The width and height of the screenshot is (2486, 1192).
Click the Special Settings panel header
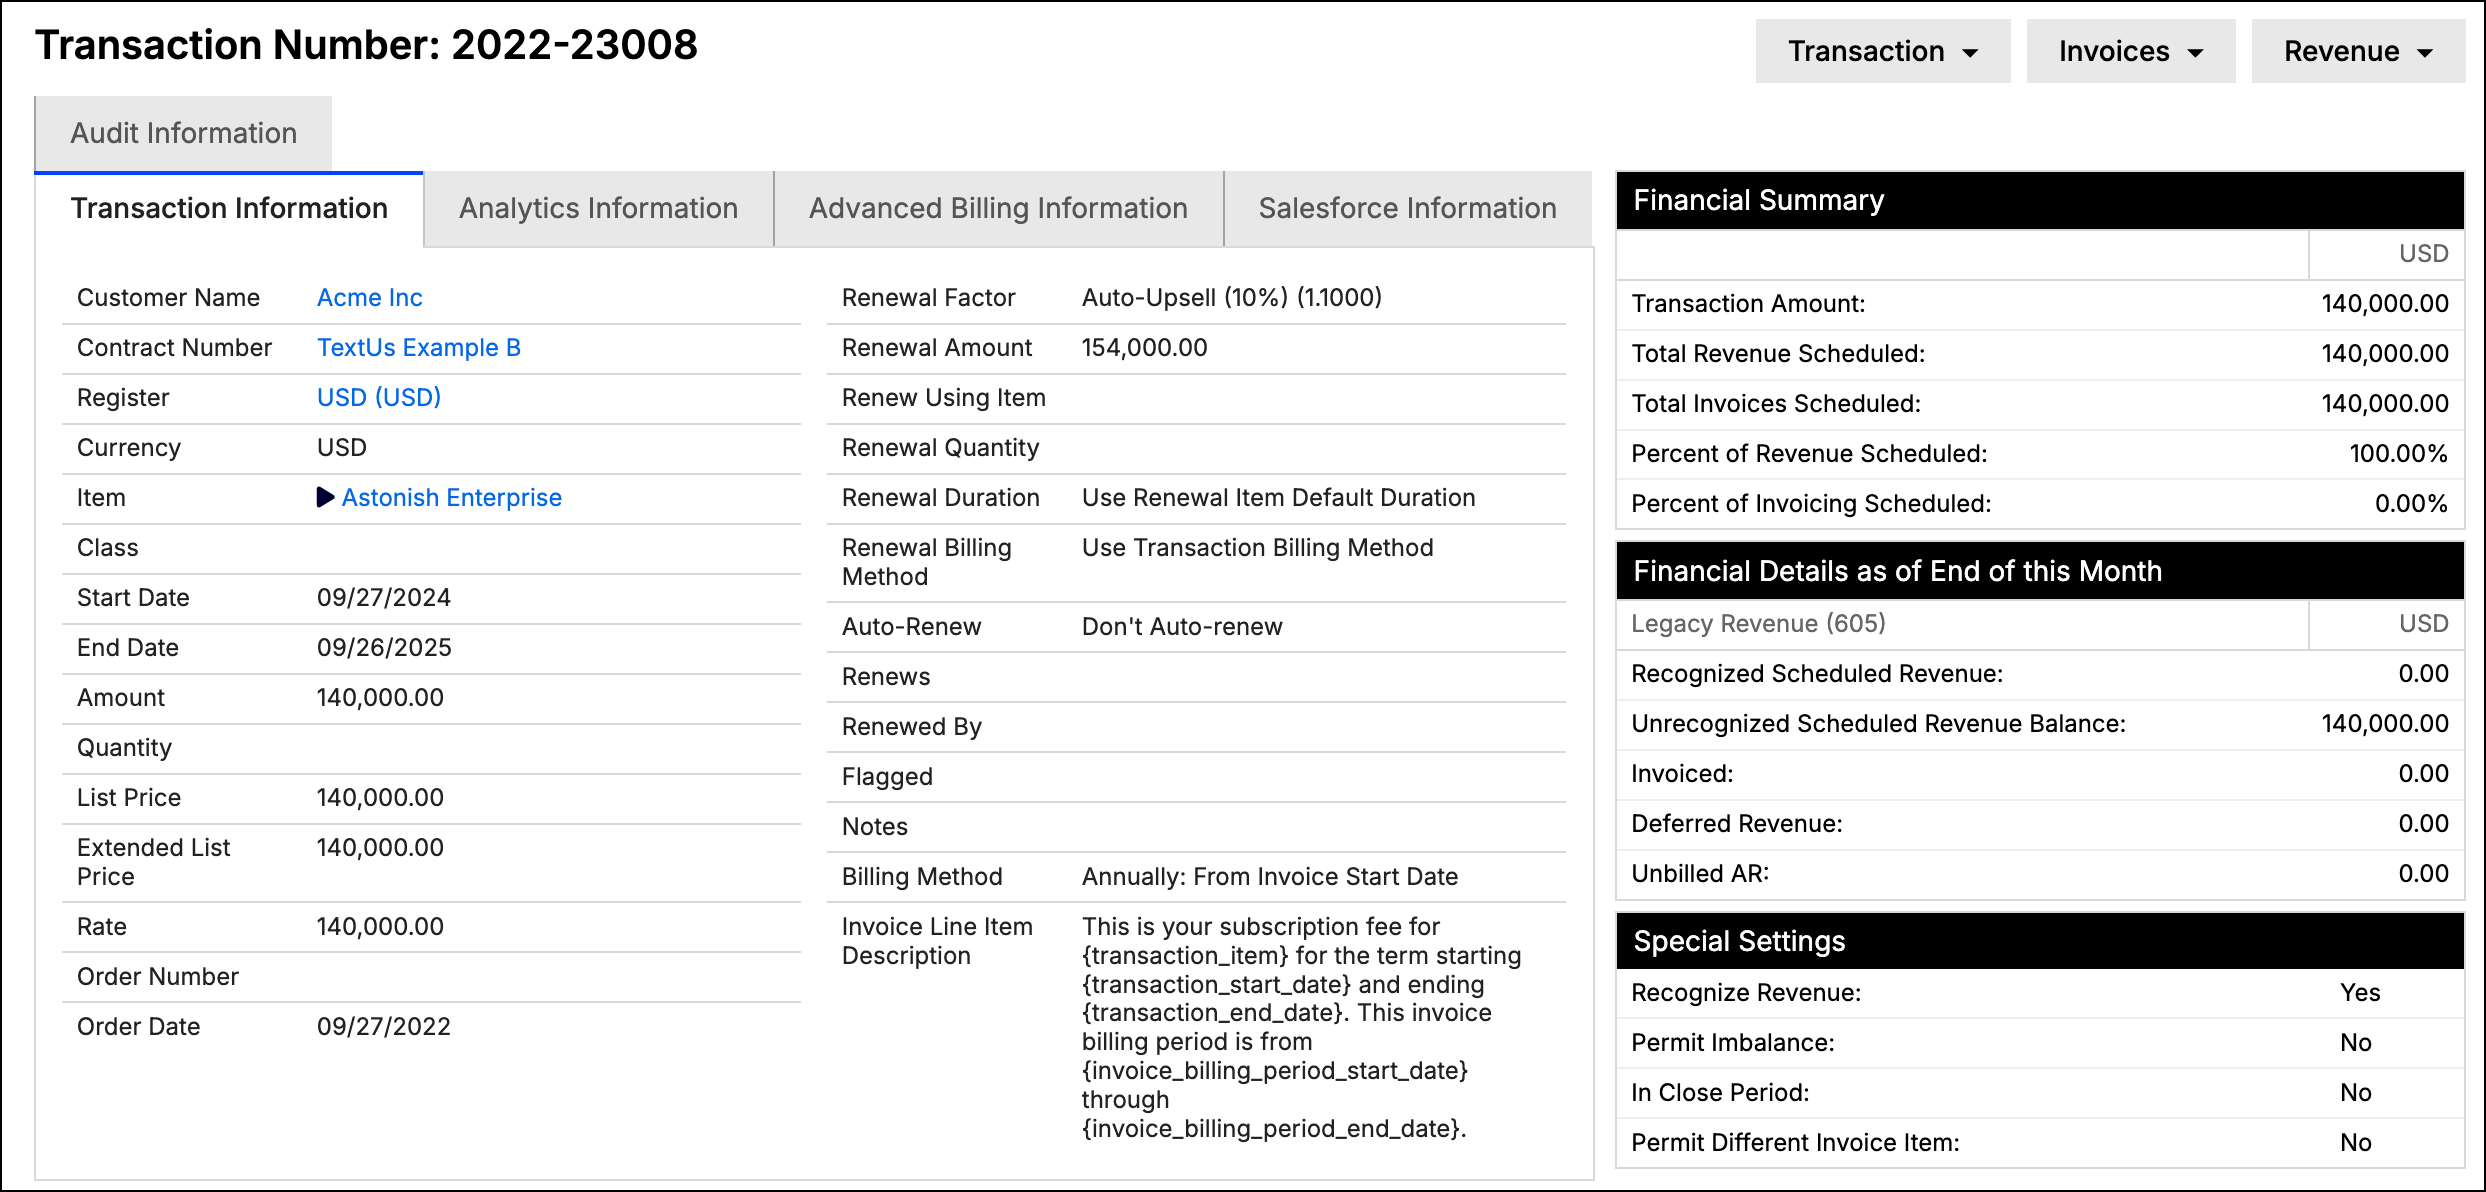(2040, 941)
